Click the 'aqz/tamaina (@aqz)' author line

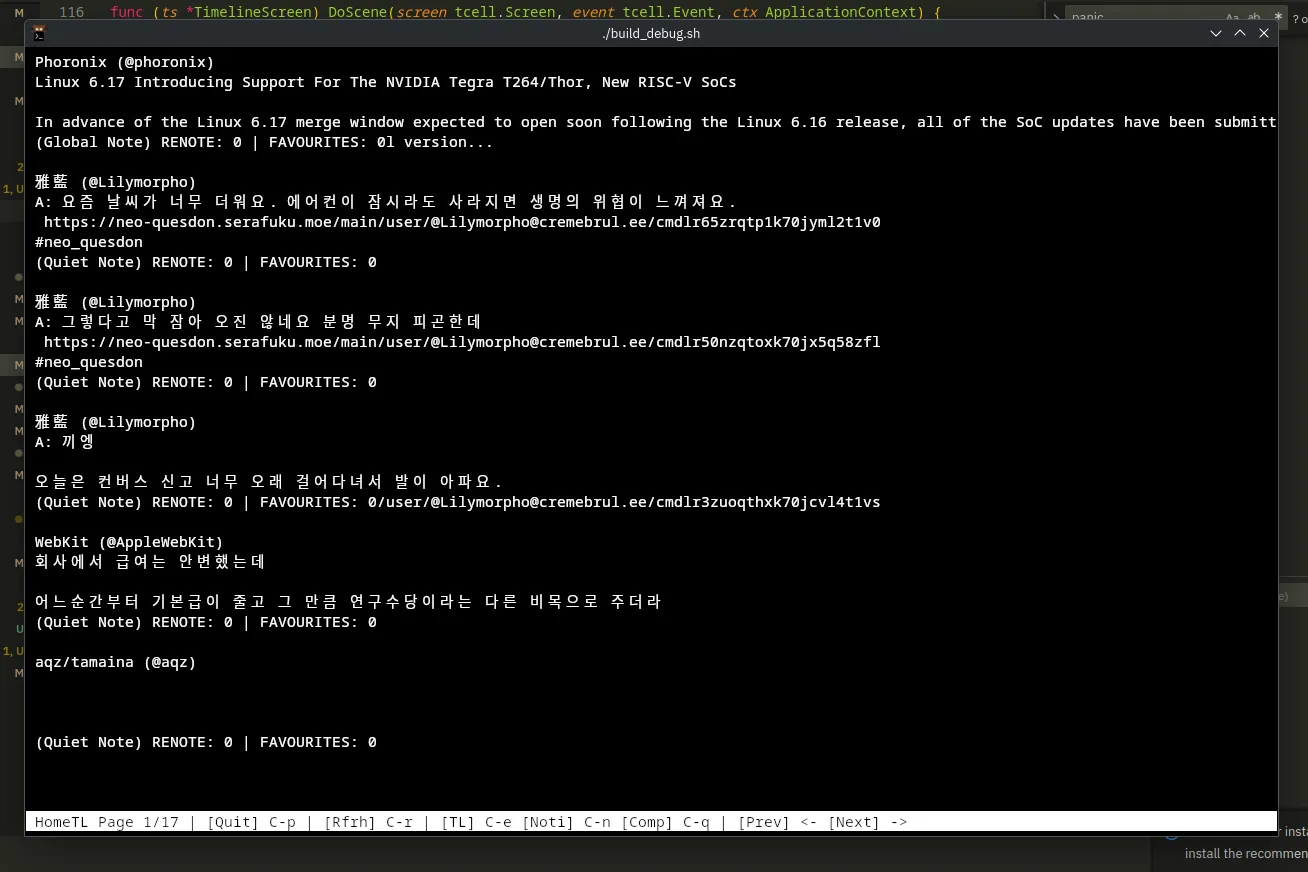115,662
